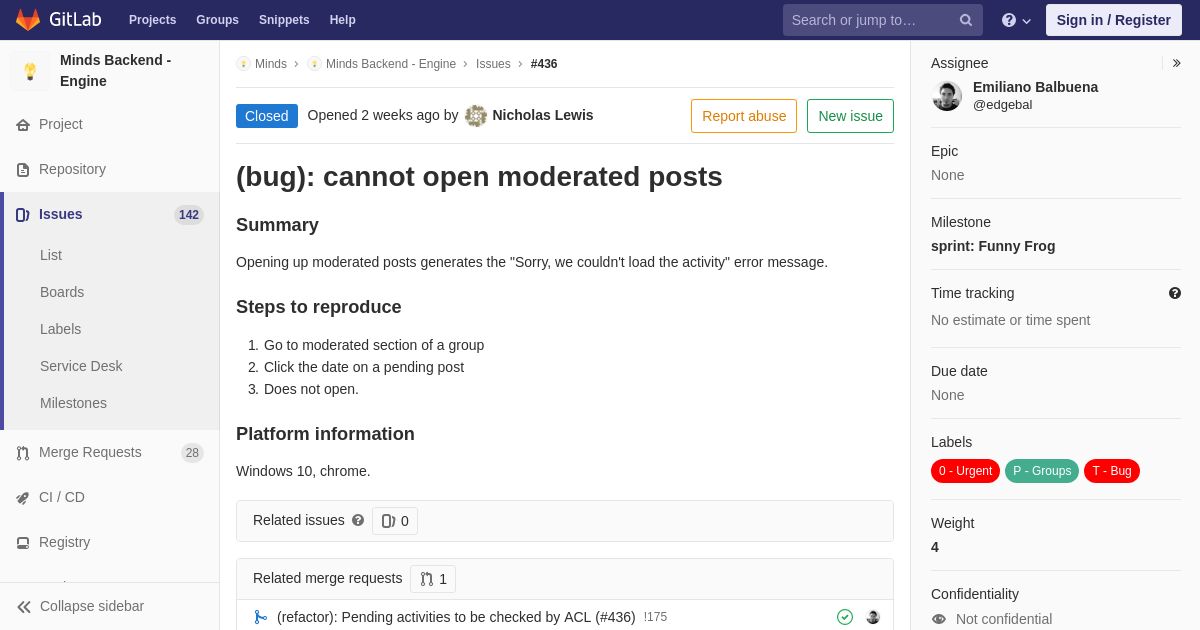1200x630 pixels.
Task: Click the search magnifier icon
Action: click(965, 20)
